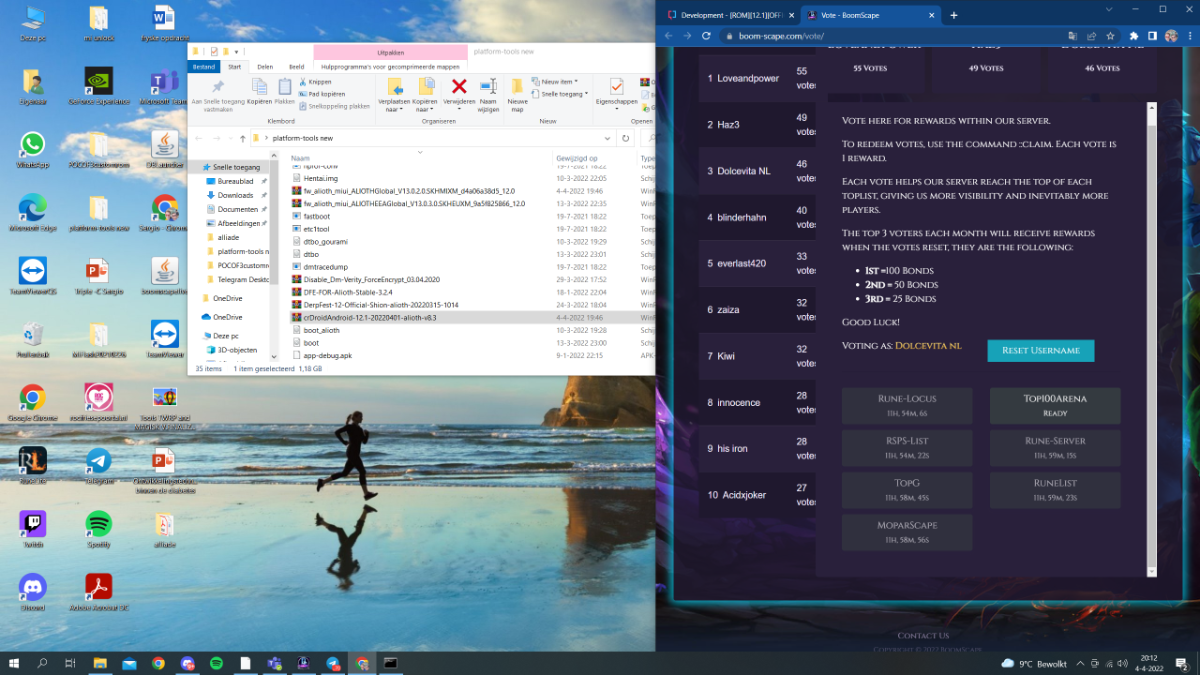The width and height of the screenshot is (1200, 675).
Task: Select the Google Chrome desktop shortcut
Action: (x=32, y=403)
